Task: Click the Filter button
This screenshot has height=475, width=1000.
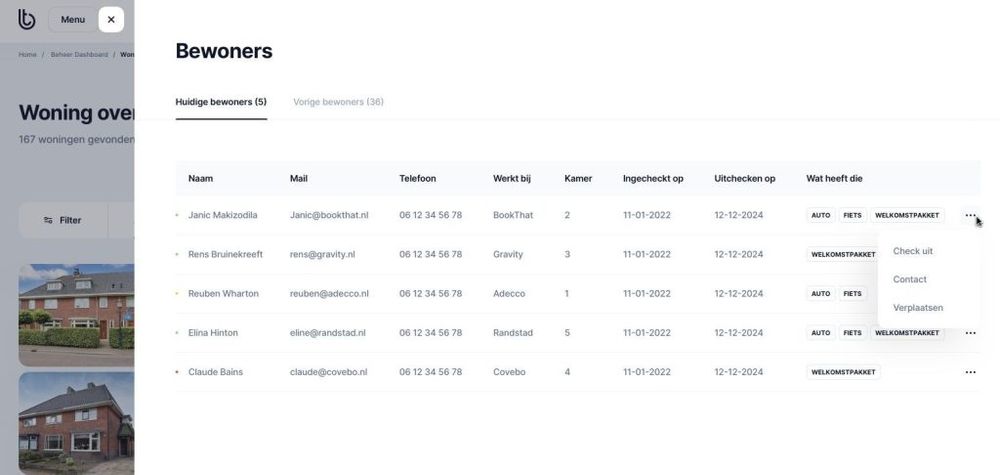Action: click(64, 220)
